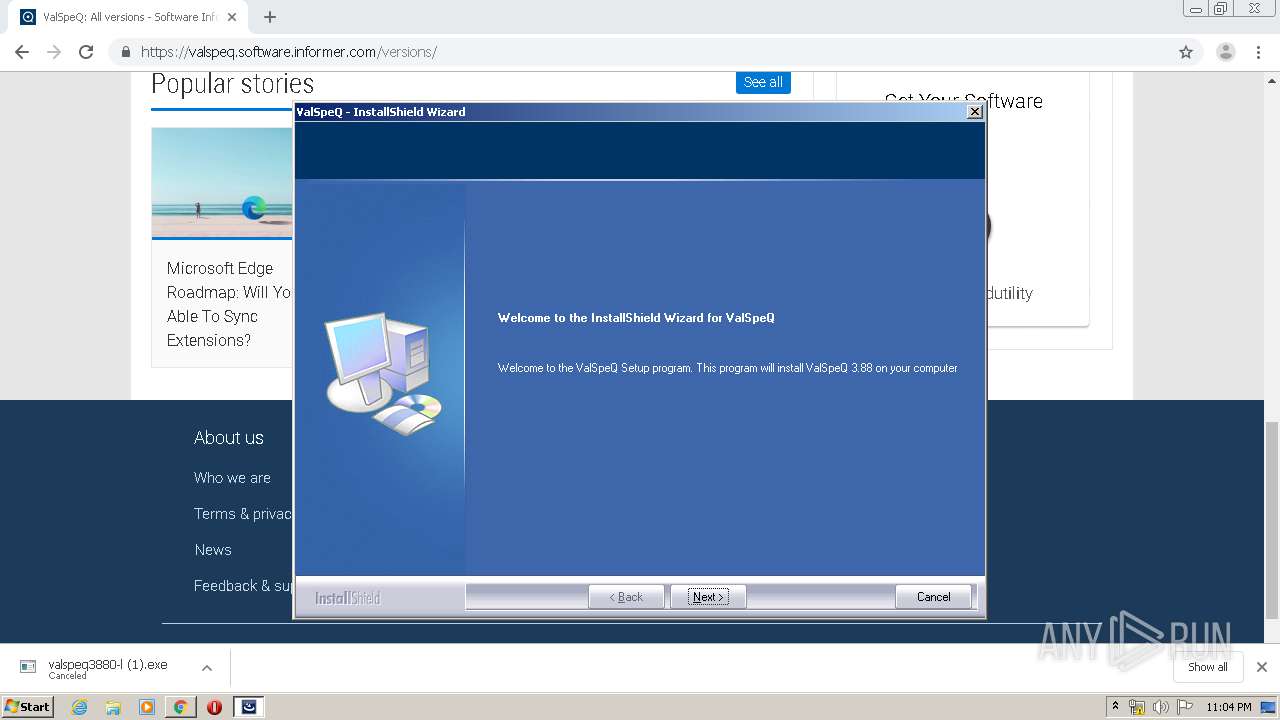
Task: Click the Popular stories heading
Action: [x=233, y=84]
